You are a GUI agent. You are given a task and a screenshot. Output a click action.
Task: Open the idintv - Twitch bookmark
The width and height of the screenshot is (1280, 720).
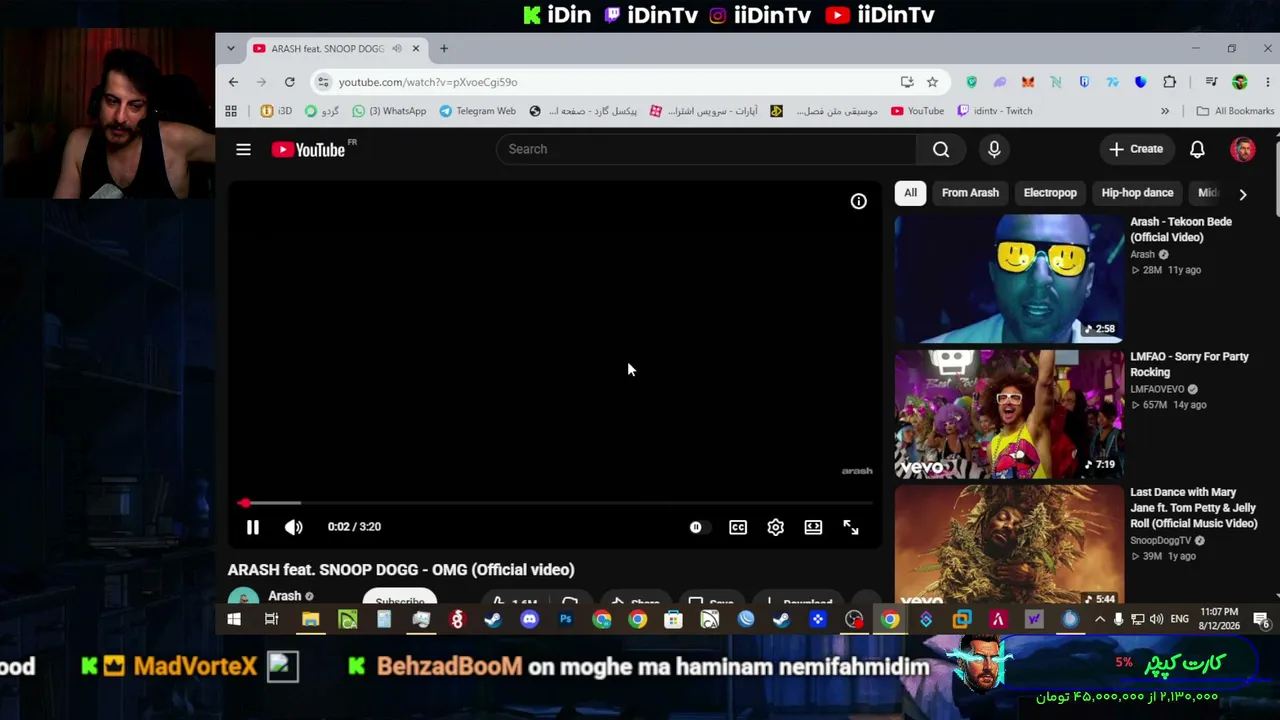coord(994,111)
